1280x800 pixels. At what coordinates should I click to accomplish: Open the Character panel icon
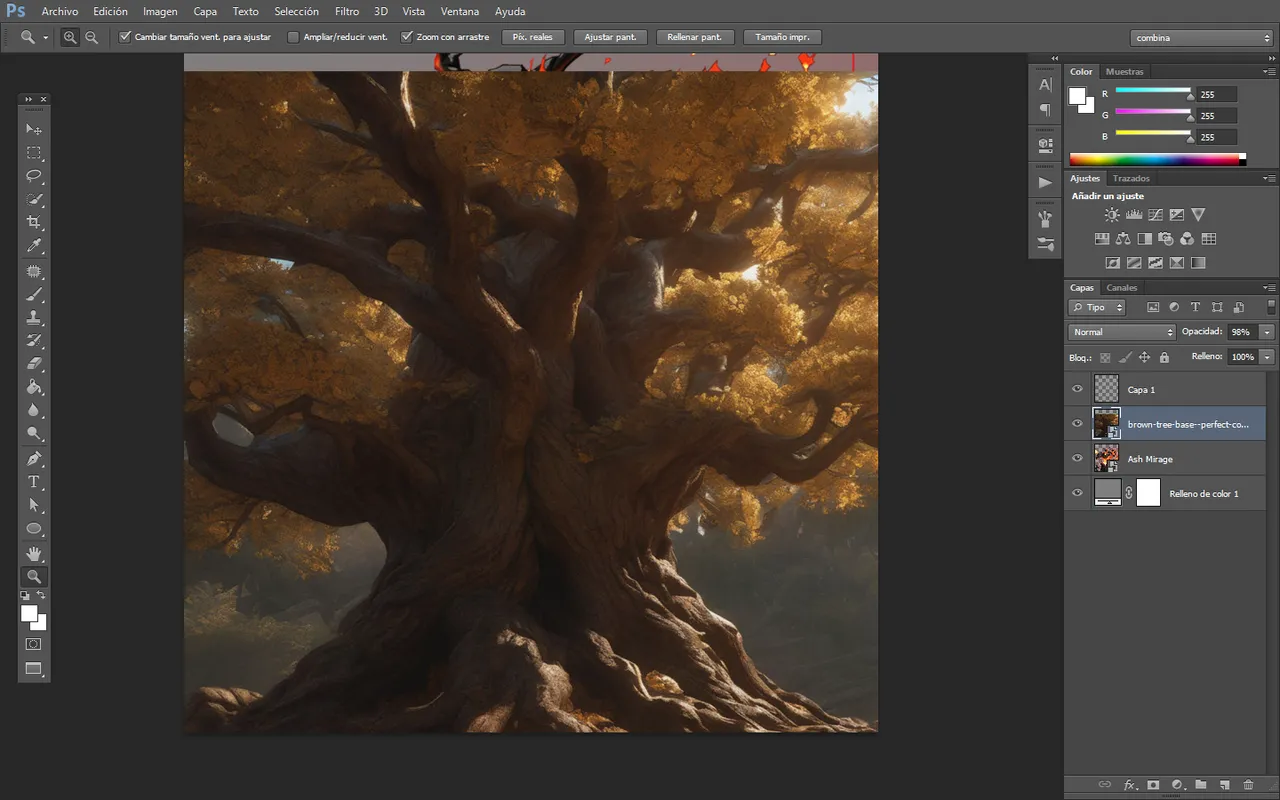pyautogui.click(x=1045, y=85)
